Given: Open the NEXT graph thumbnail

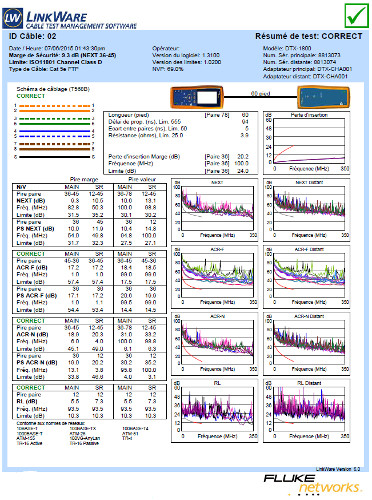Looking at the screenshot, I should point(215,210).
